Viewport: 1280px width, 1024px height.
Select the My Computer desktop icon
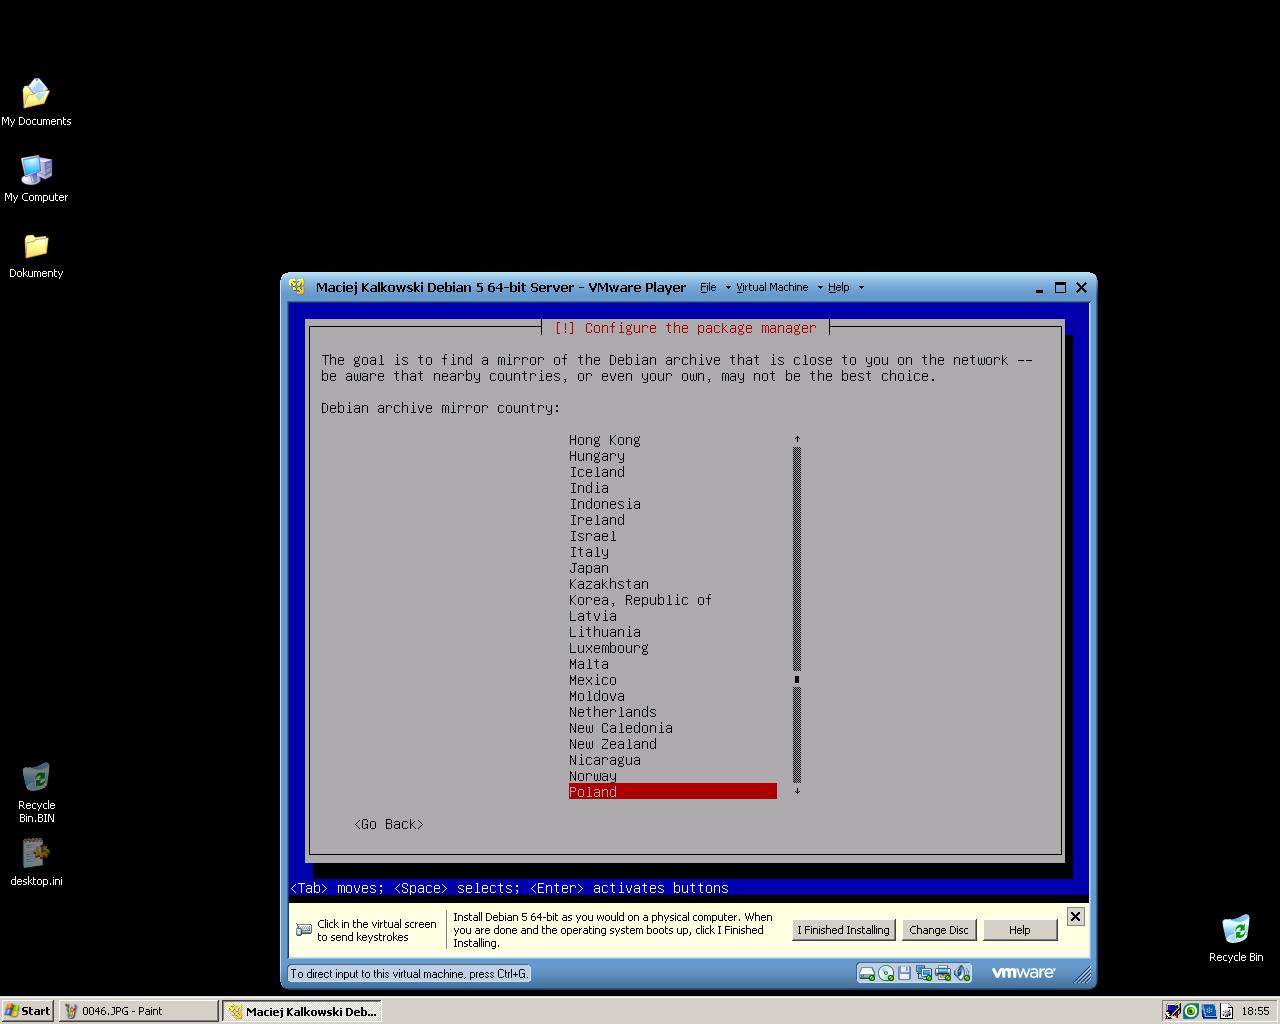click(x=36, y=179)
